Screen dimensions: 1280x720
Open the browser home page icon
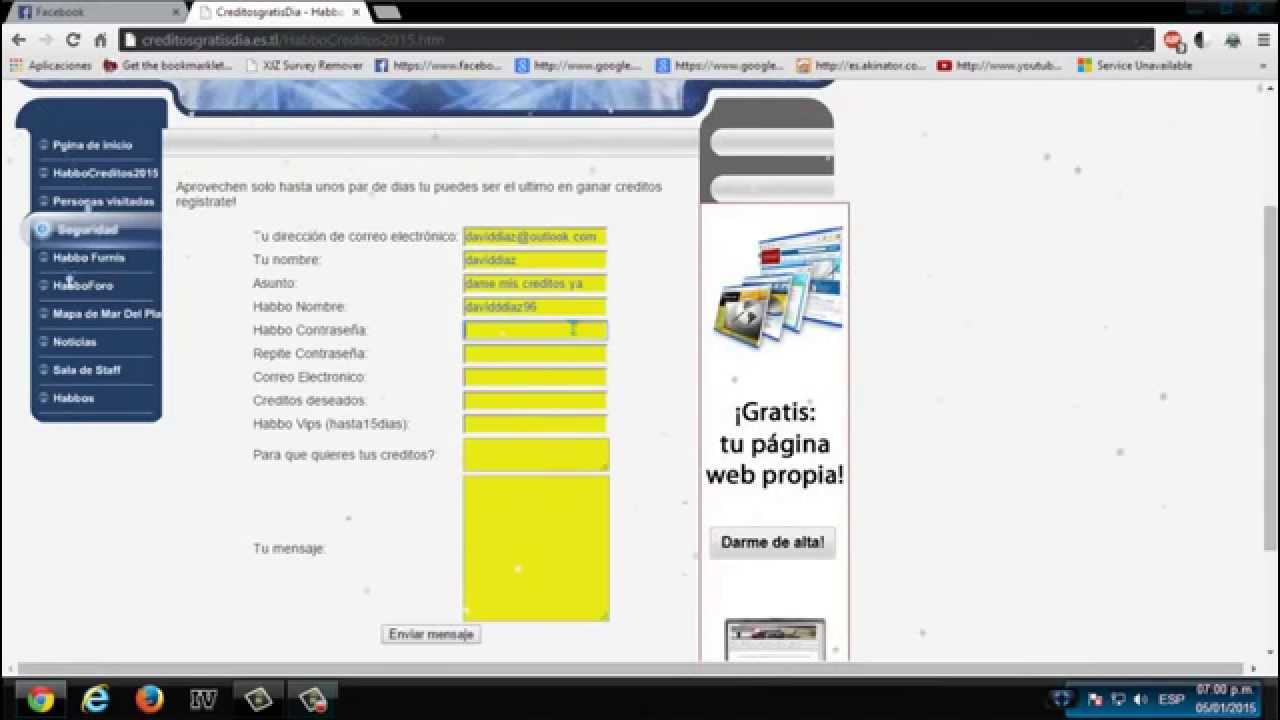[100, 40]
